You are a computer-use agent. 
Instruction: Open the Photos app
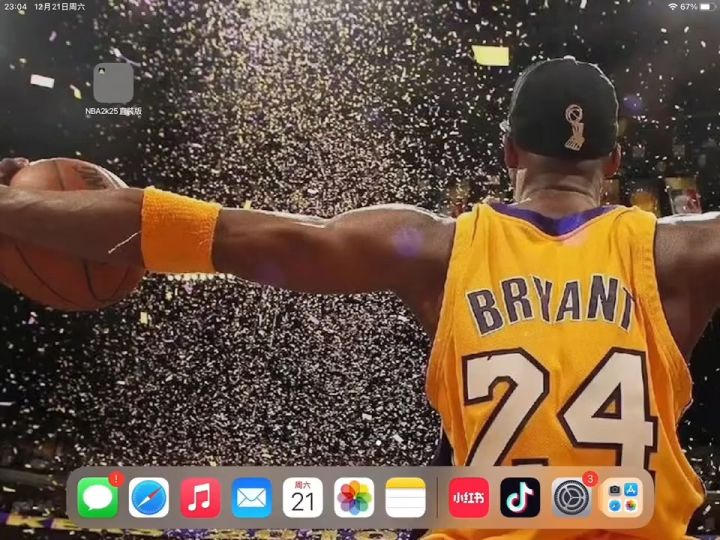click(x=354, y=497)
